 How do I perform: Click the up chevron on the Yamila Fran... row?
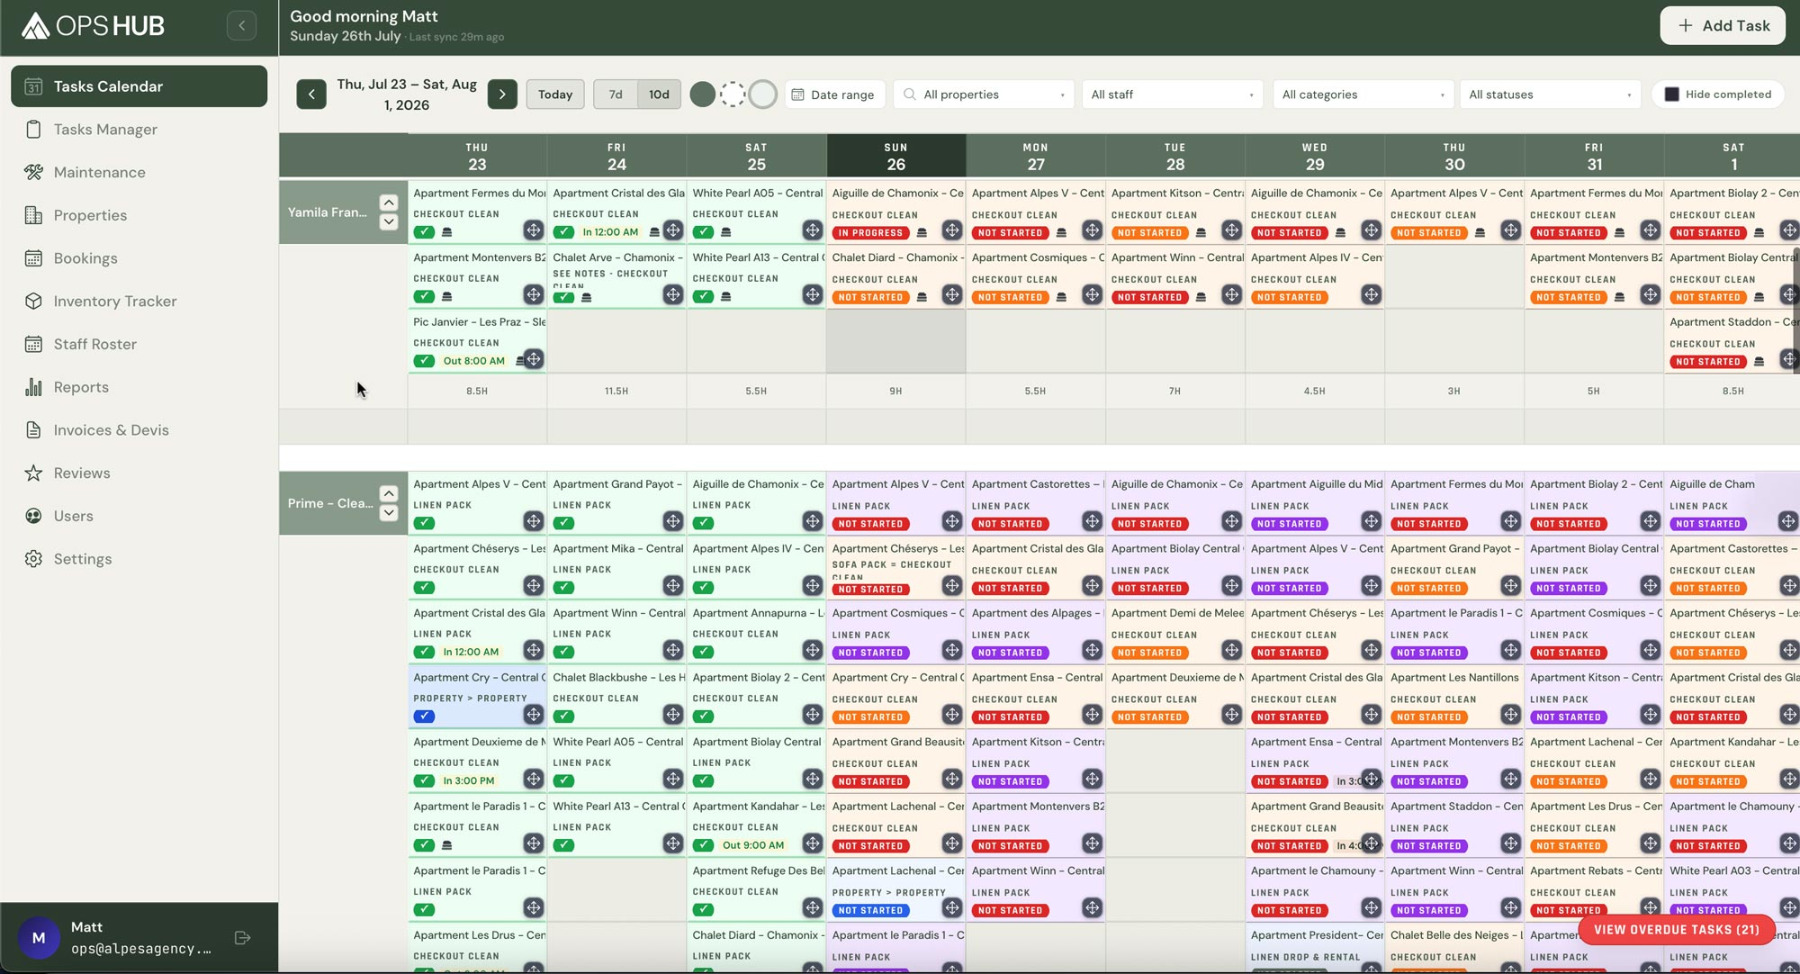[388, 202]
